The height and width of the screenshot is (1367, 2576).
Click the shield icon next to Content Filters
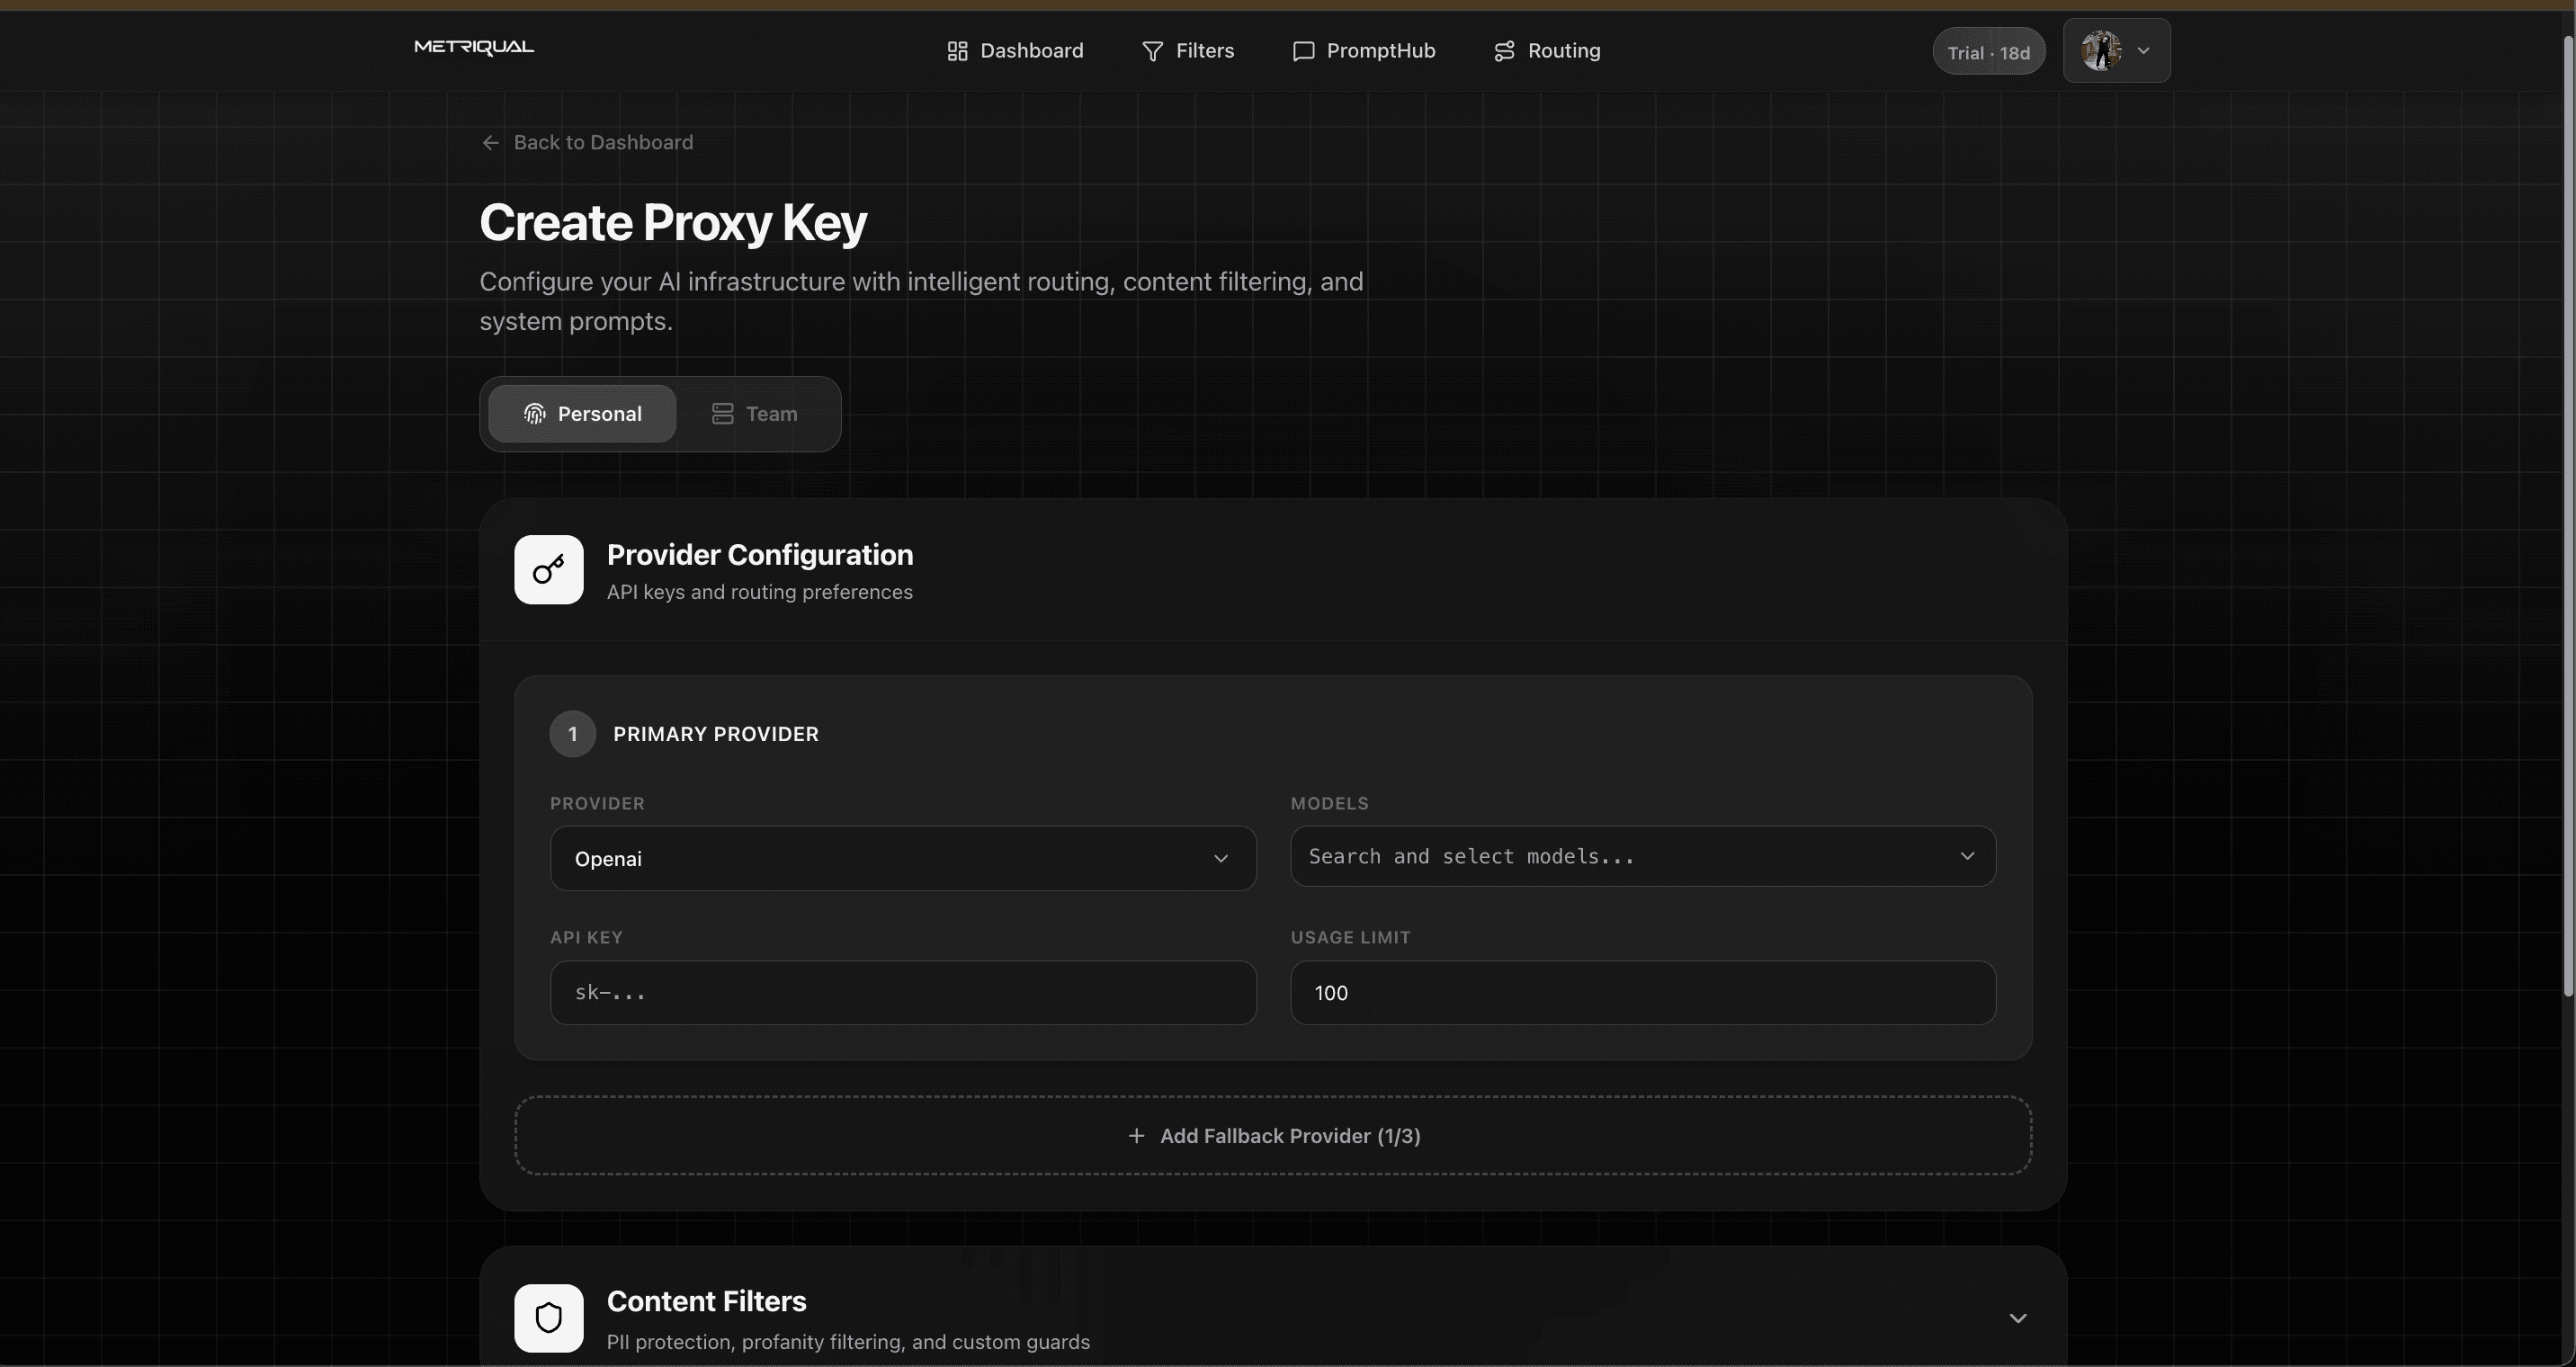tap(548, 1317)
